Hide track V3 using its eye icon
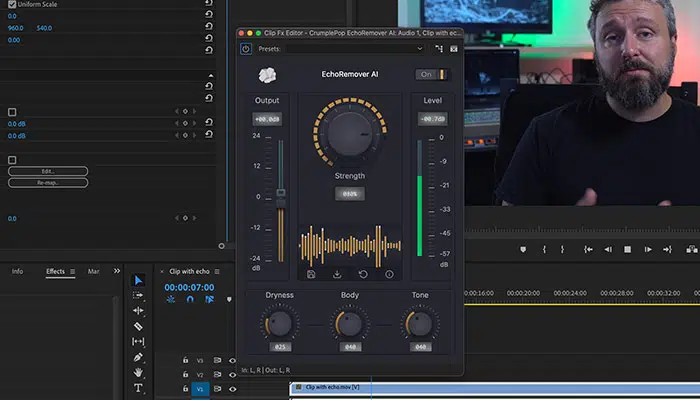700x400 pixels. tap(233, 360)
